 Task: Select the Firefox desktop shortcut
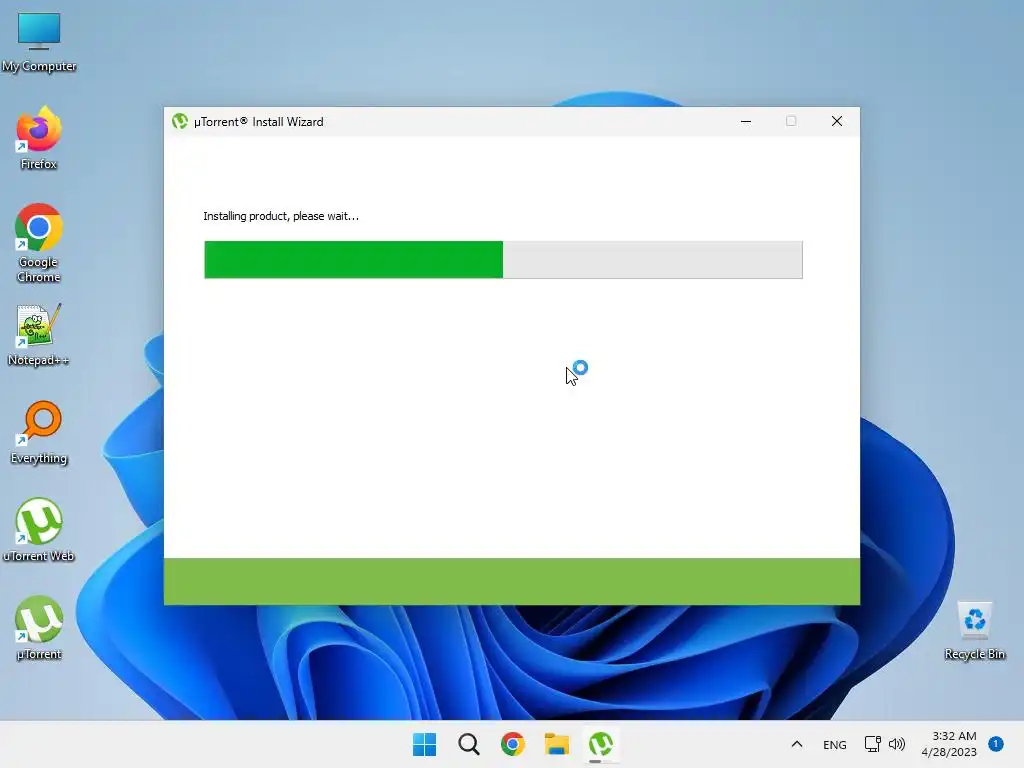39,138
